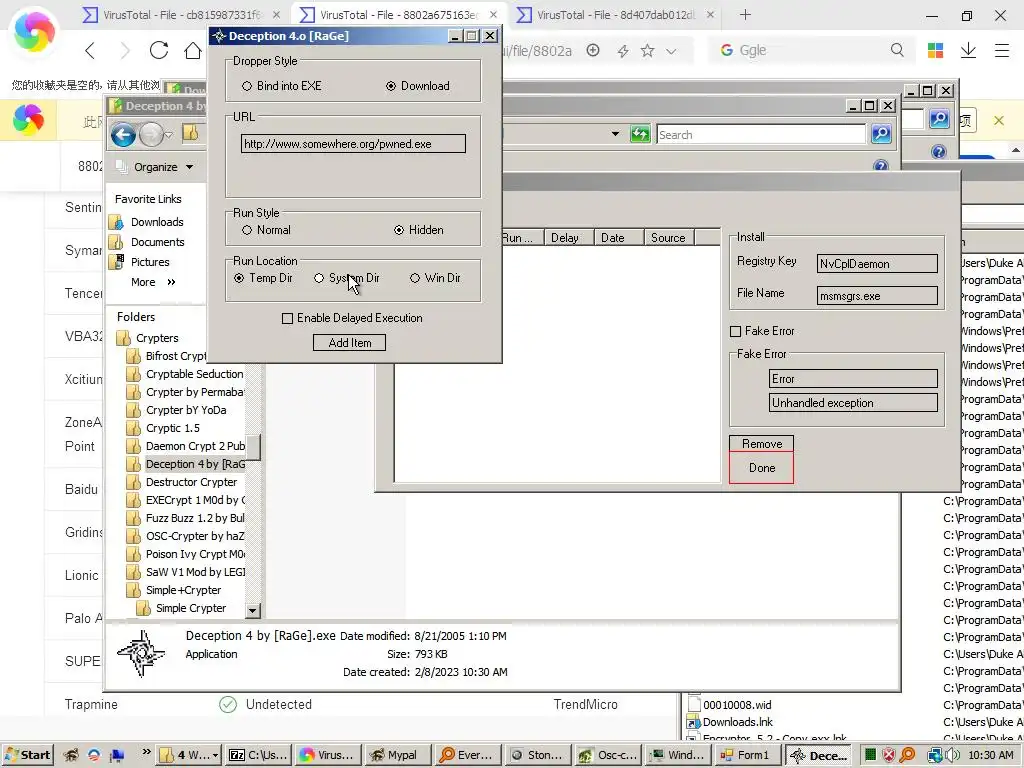The height and width of the screenshot is (768, 1024).
Task: Select Temp Dir run location
Action: click(x=263, y=278)
